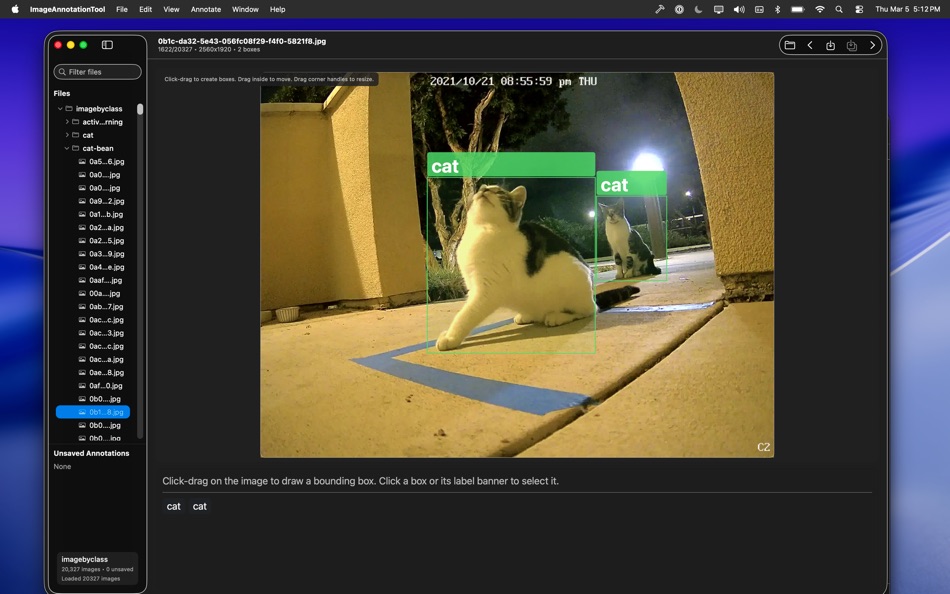This screenshot has height=594, width=950.
Task: Toggle the sidebar visibility icon
Action: [x=107, y=44]
